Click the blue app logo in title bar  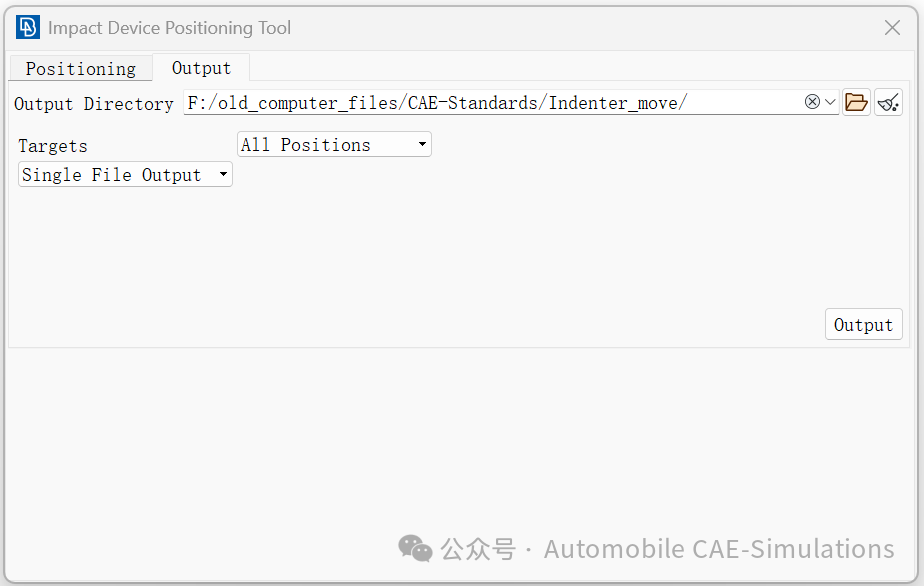[x=28, y=27]
